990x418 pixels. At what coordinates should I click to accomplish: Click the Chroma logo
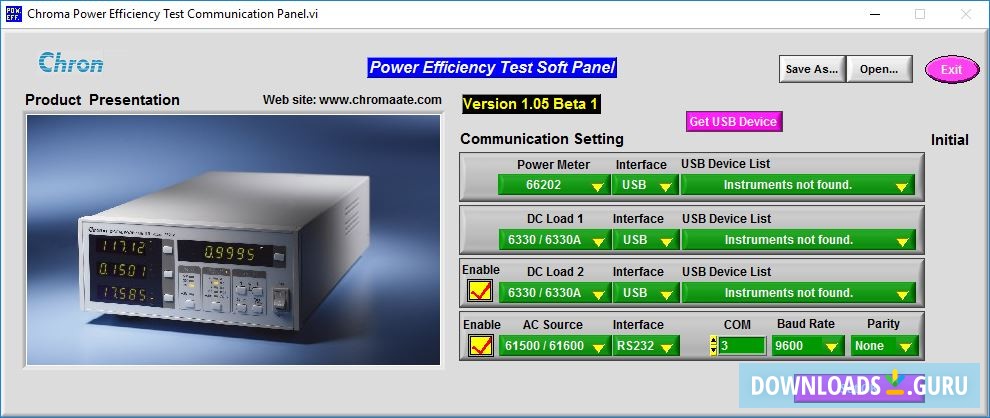point(71,64)
